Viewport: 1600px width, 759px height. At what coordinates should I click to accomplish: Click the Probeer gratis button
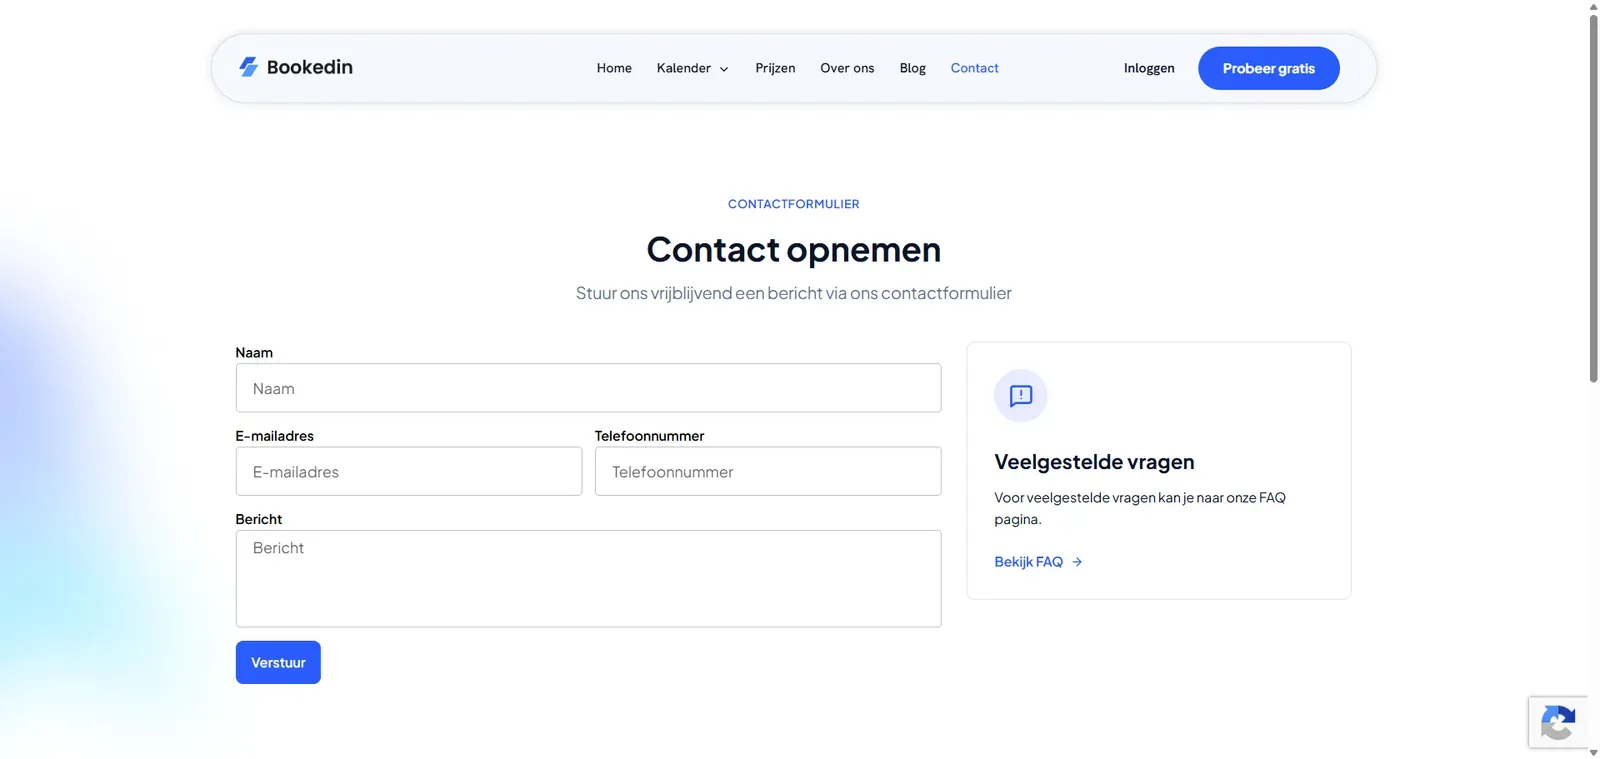1268,68
